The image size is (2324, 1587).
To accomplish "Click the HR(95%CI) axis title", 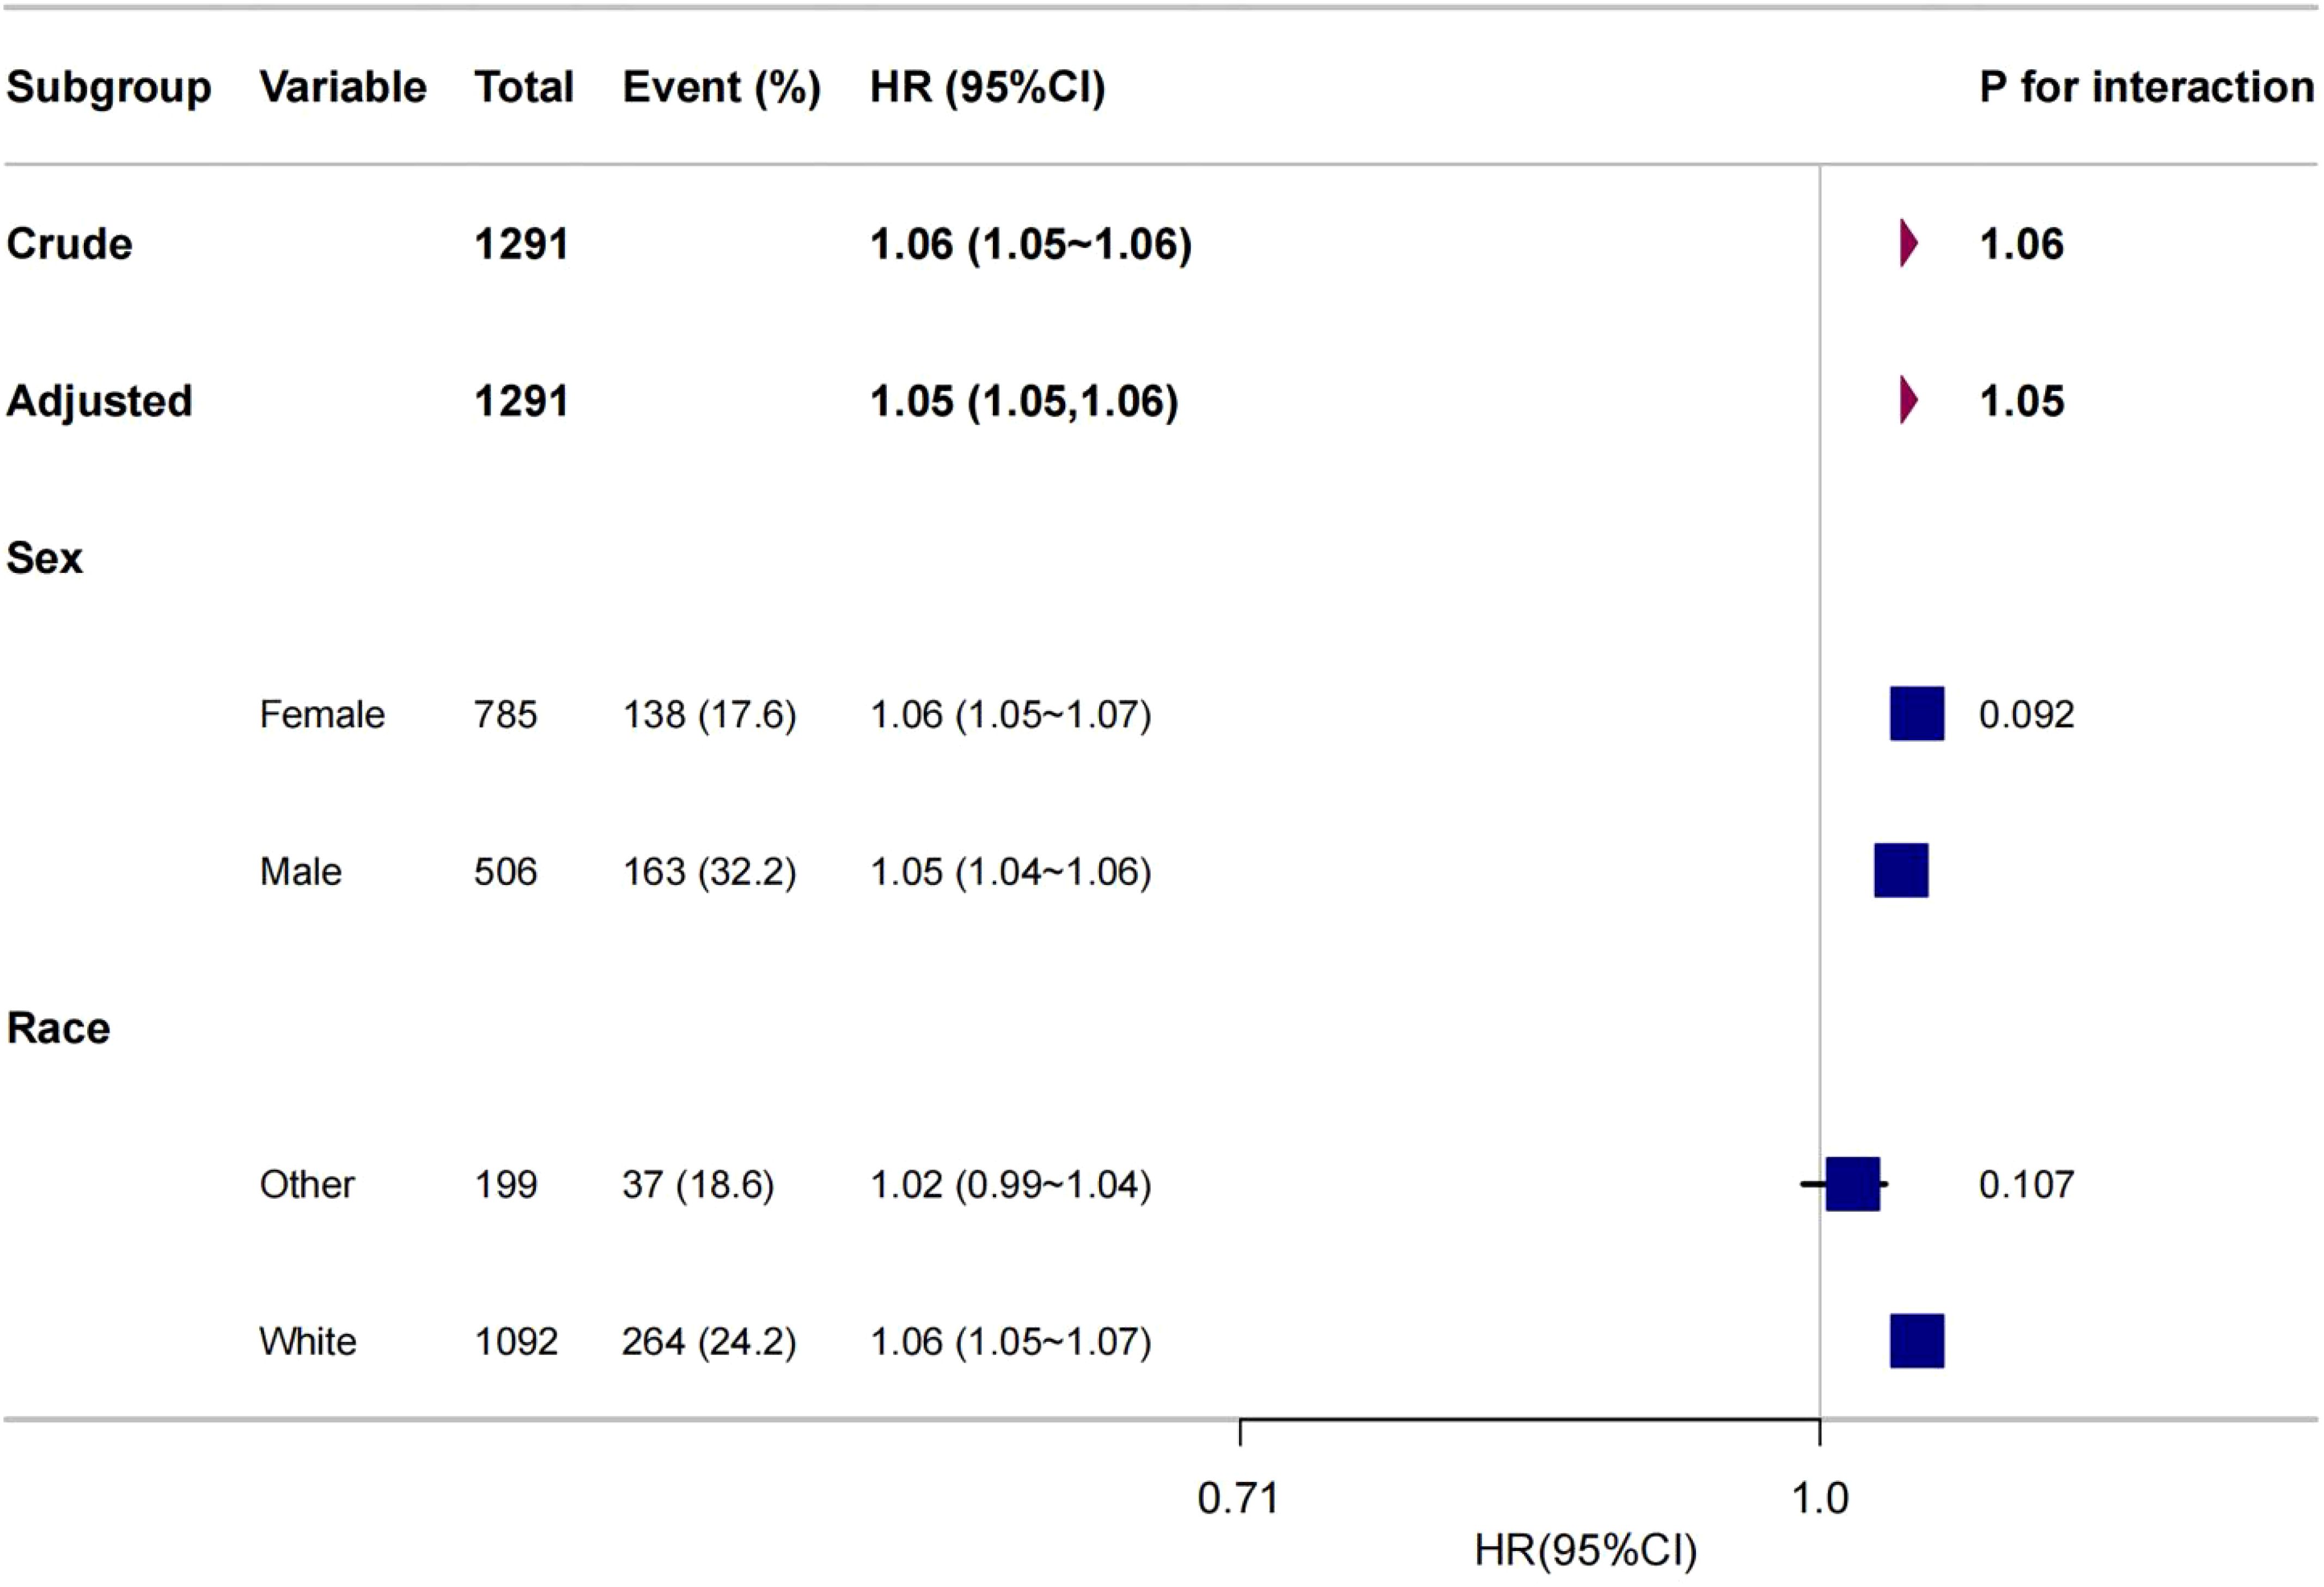I will [1585, 1551].
